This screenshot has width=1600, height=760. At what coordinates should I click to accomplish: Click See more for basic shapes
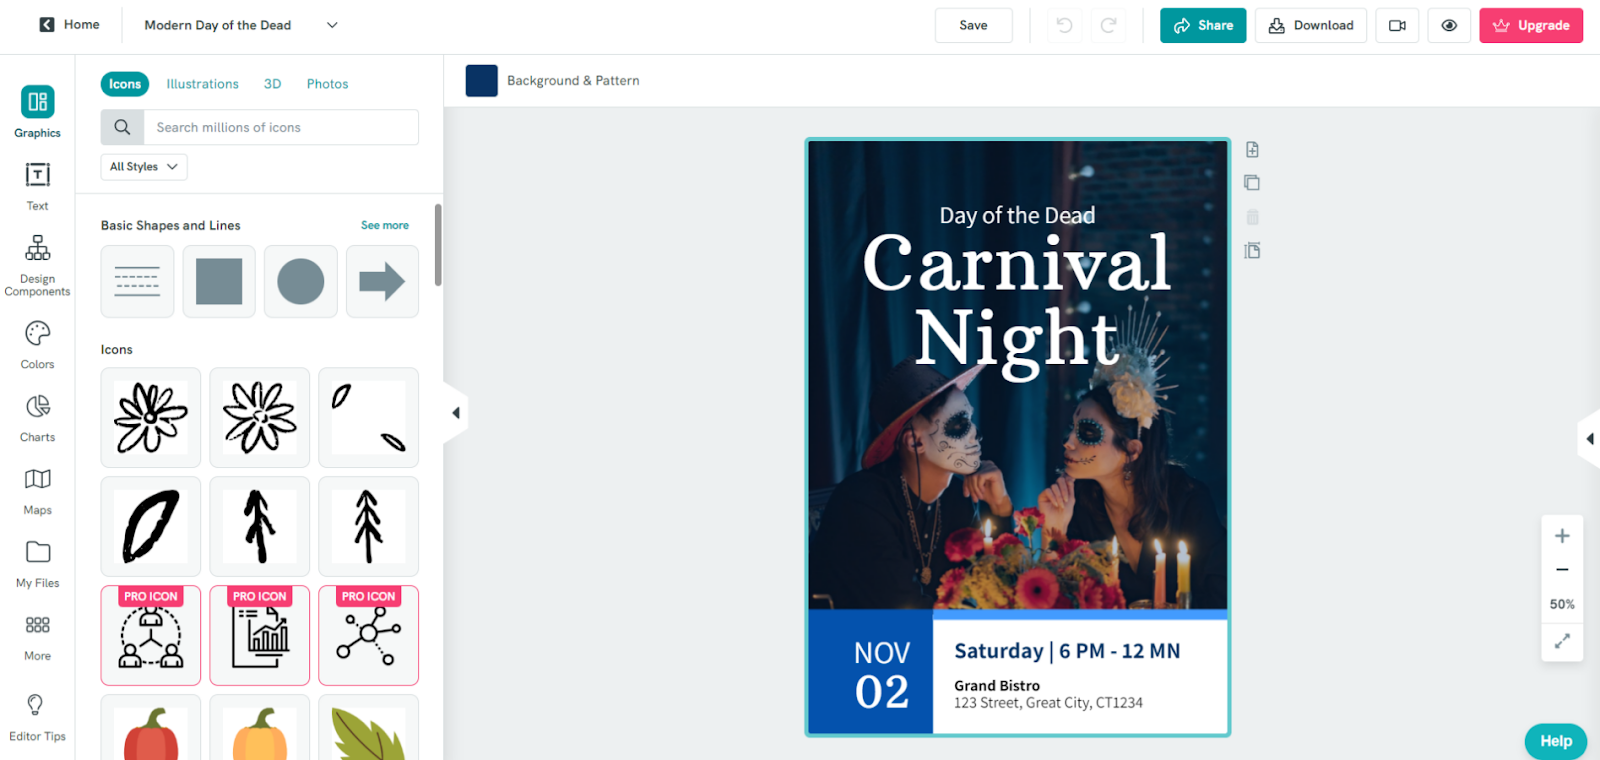point(385,225)
